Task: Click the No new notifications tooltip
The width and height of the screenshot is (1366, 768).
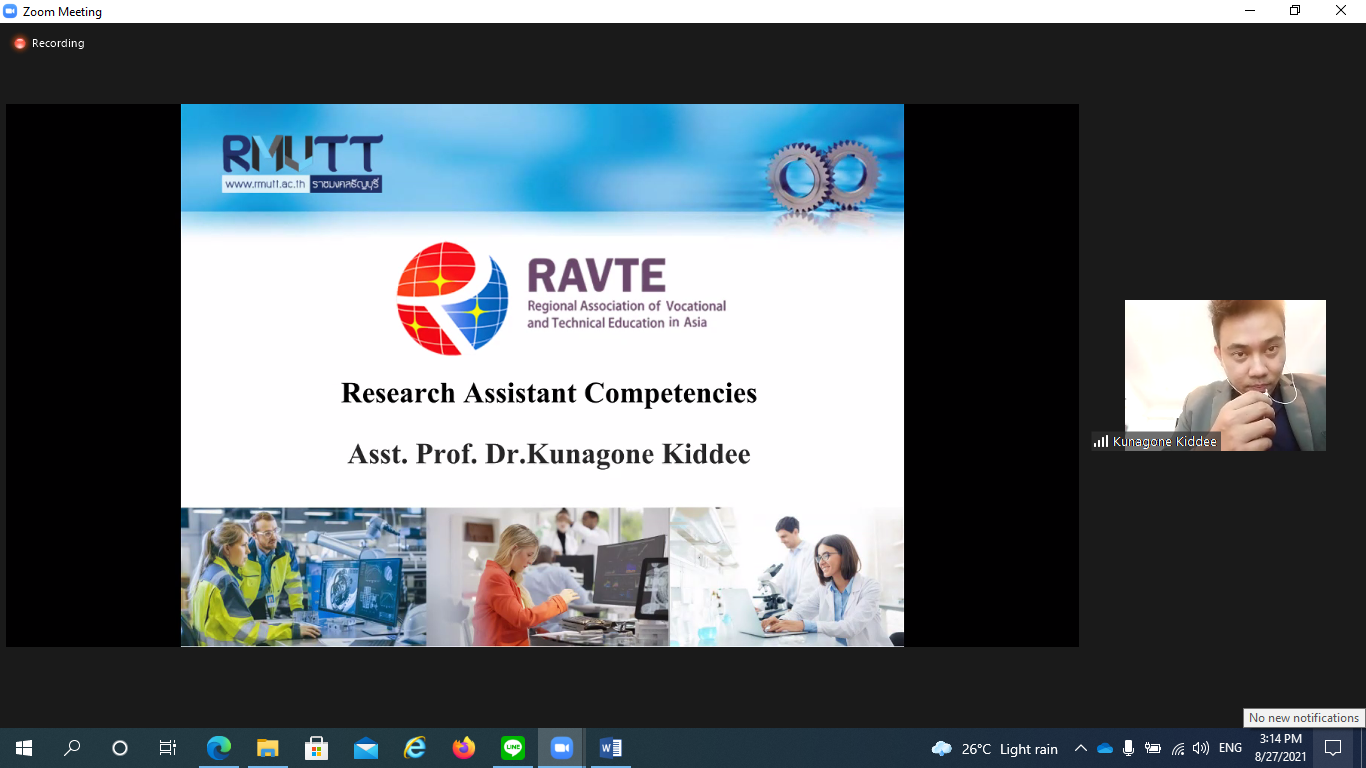Action: click(x=1304, y=717)
